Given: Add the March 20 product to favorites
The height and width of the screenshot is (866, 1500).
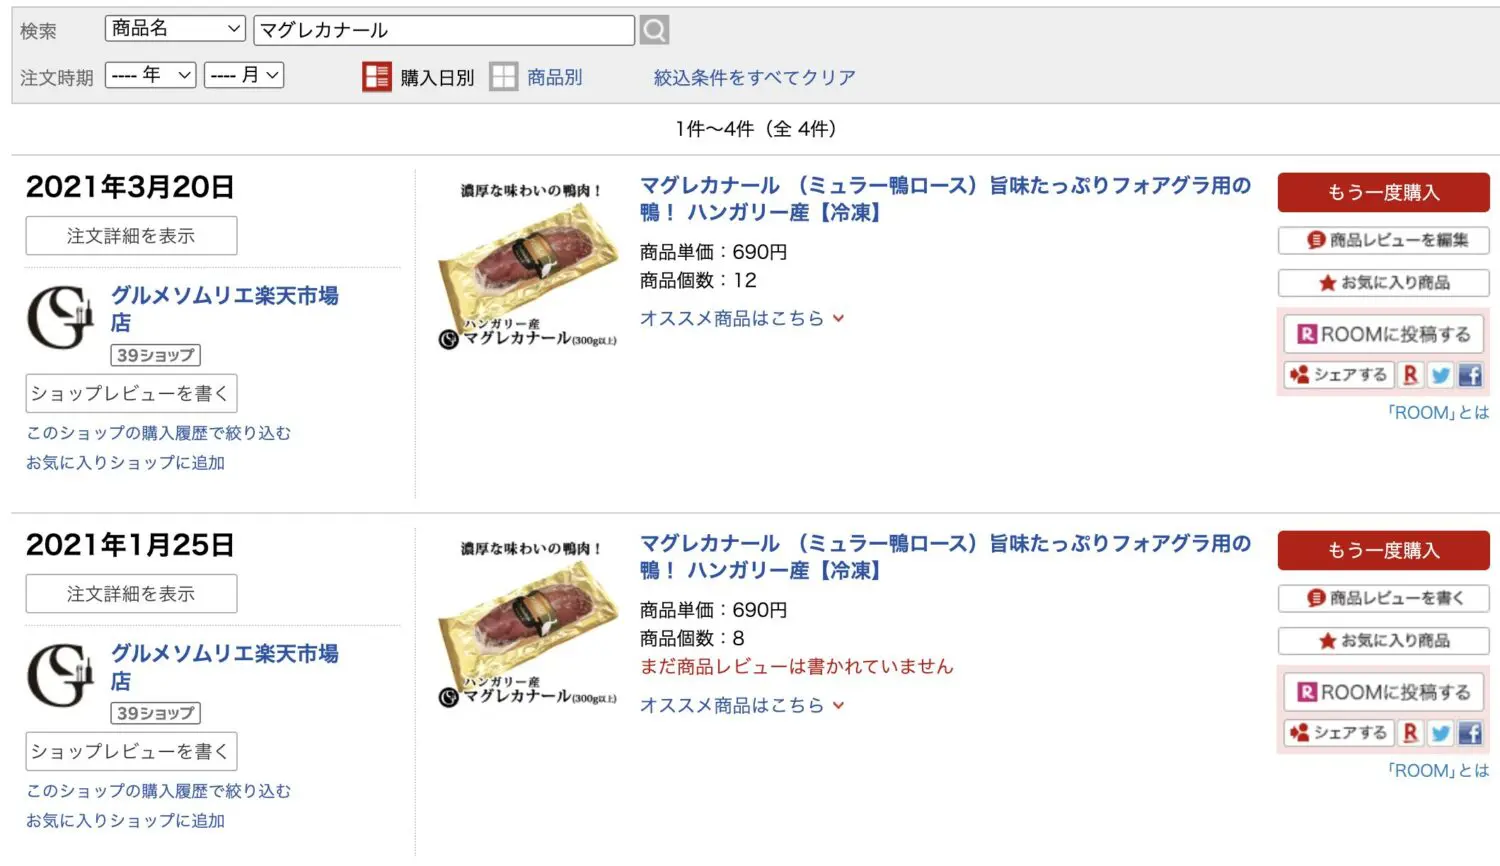Looking at the screenshot, I should click(1383, 283).
